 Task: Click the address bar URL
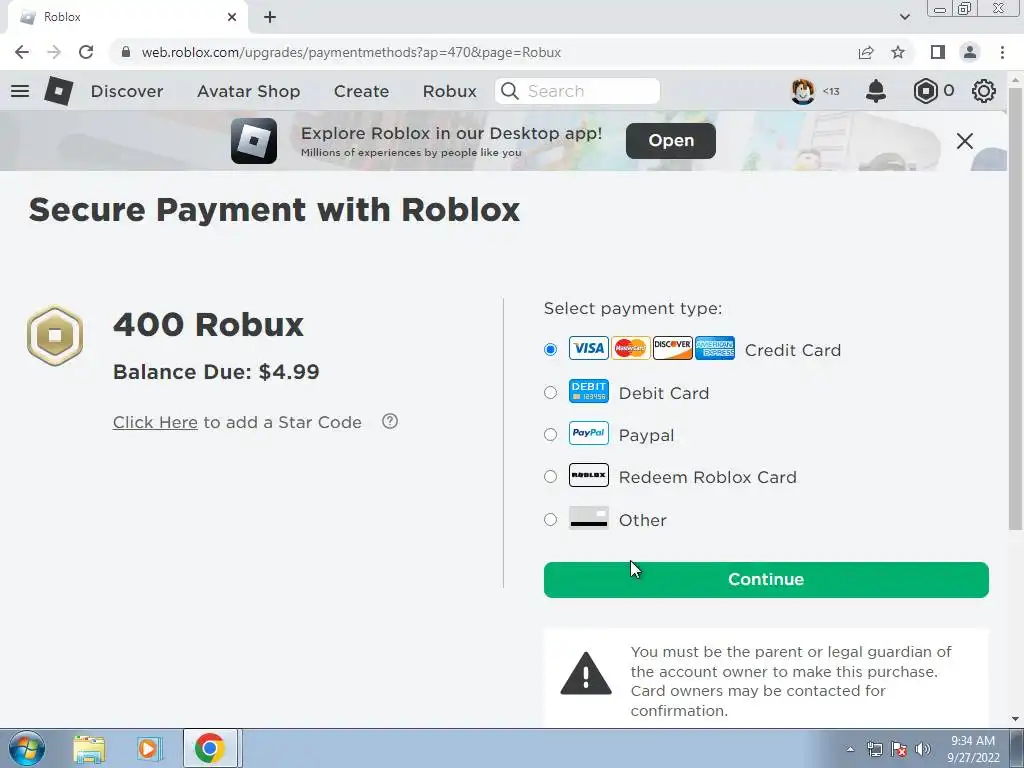pyautogui.click(x=351, y=52)
